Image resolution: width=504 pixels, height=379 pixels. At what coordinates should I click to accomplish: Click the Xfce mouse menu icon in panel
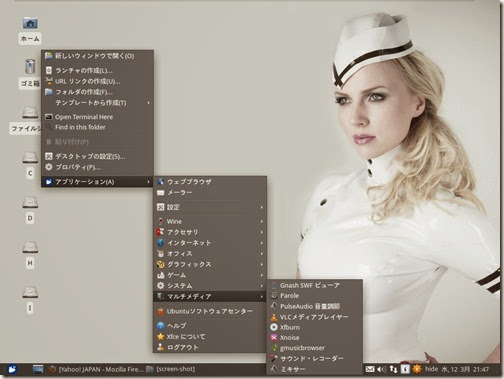coord(12,369)
